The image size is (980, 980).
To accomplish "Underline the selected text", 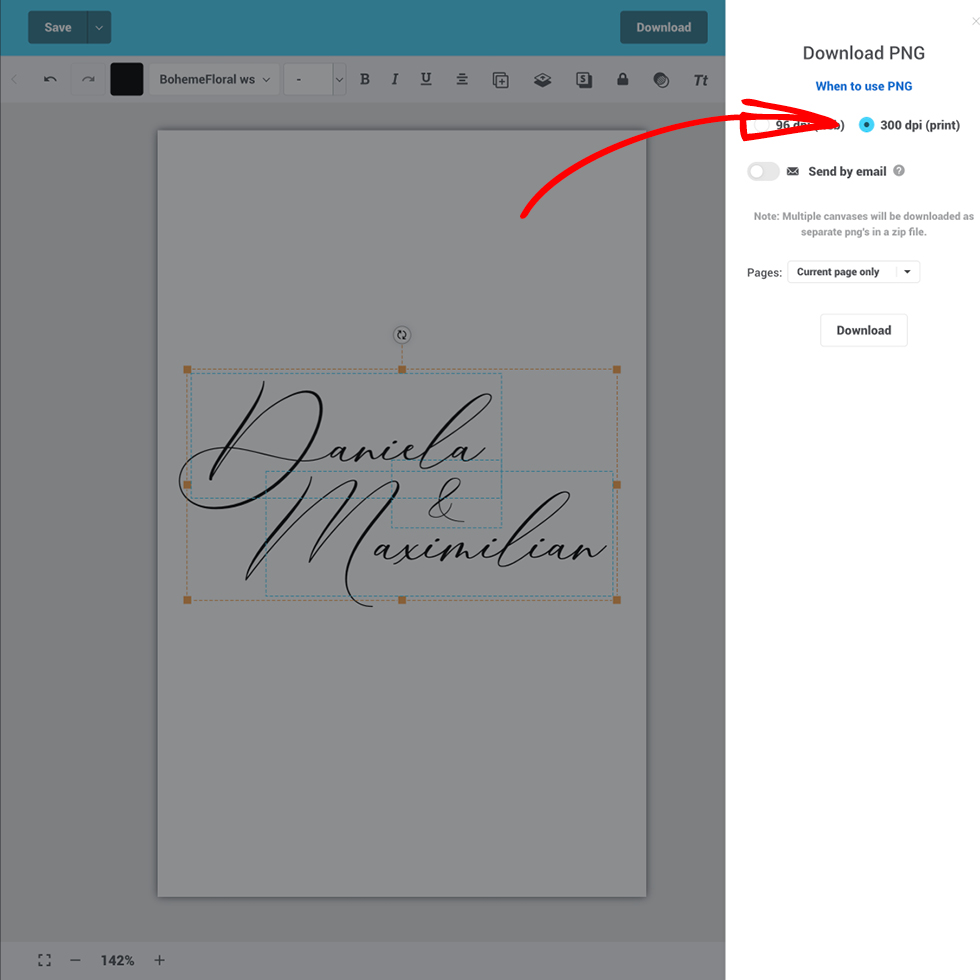I will point(426,80).
